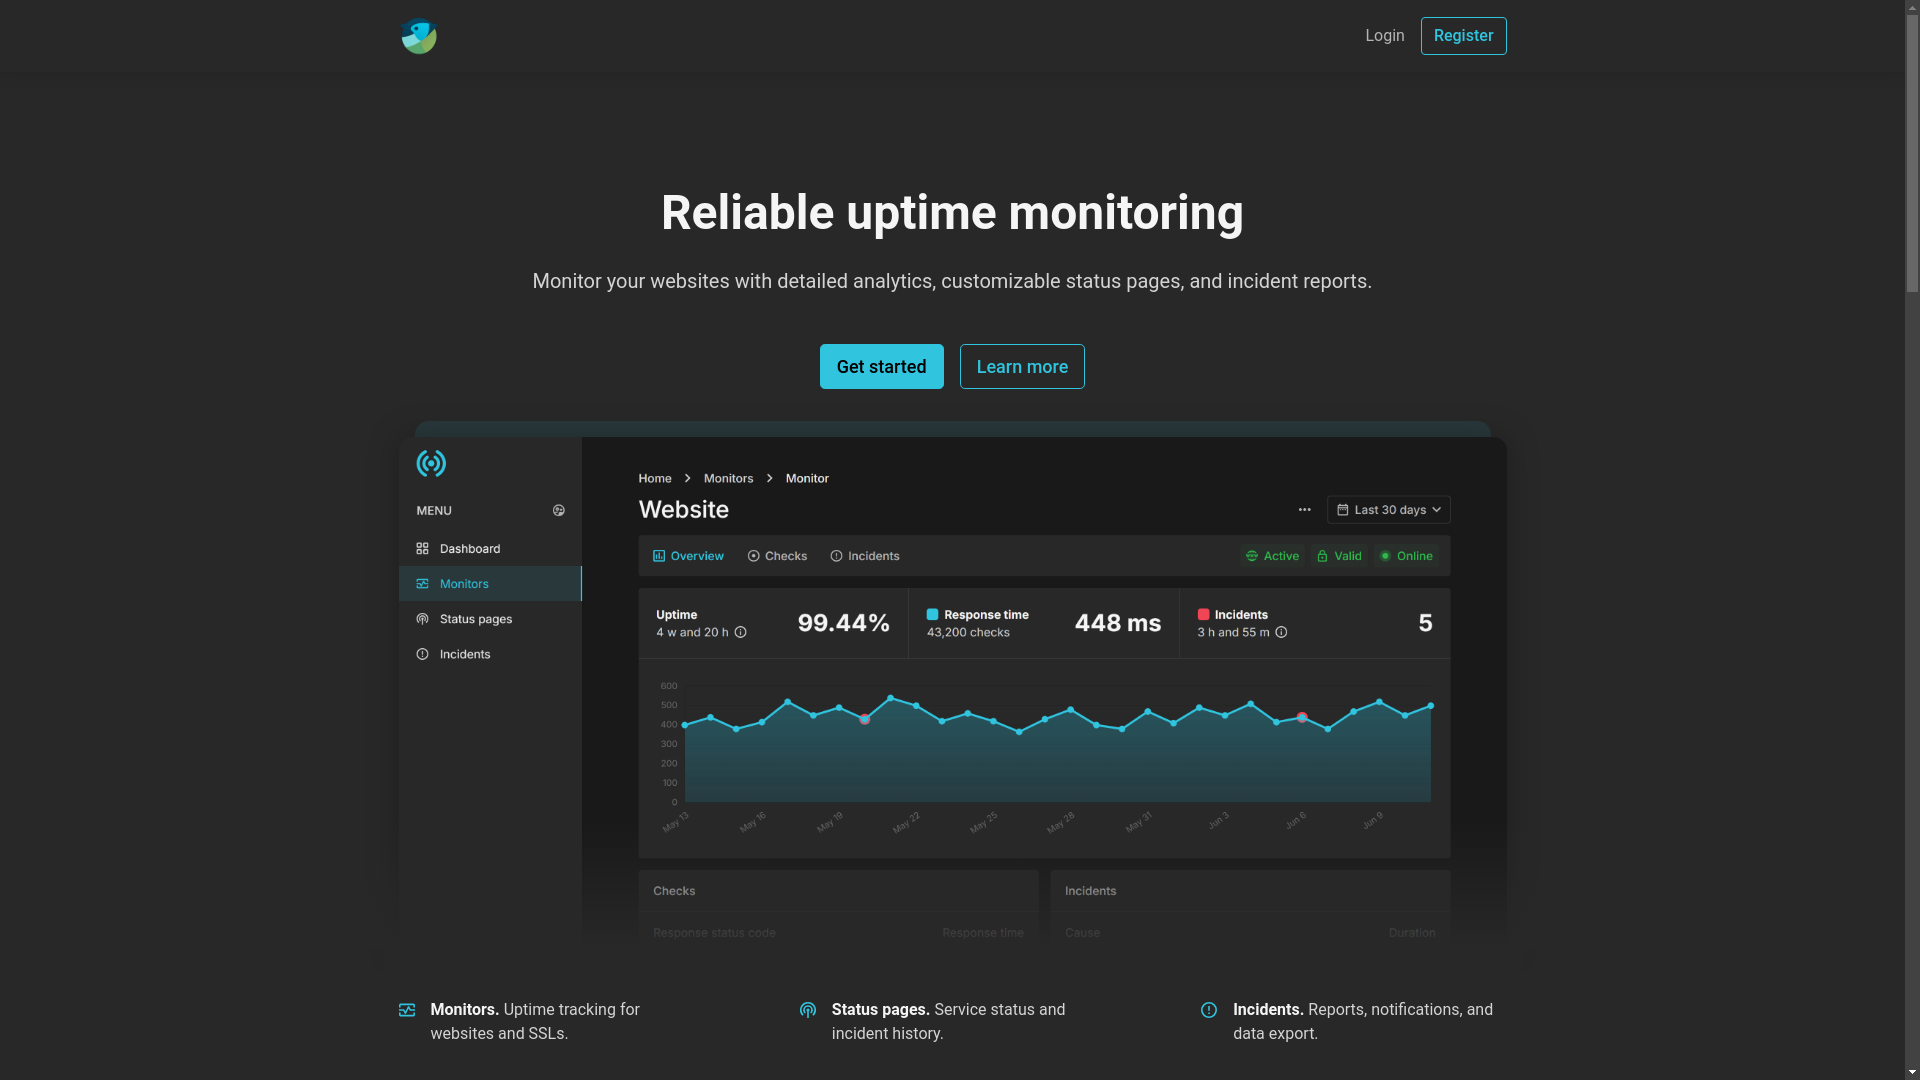Go to the Monitors breadcrumb
The image size is (1920, 1080).
click(728, 478)
